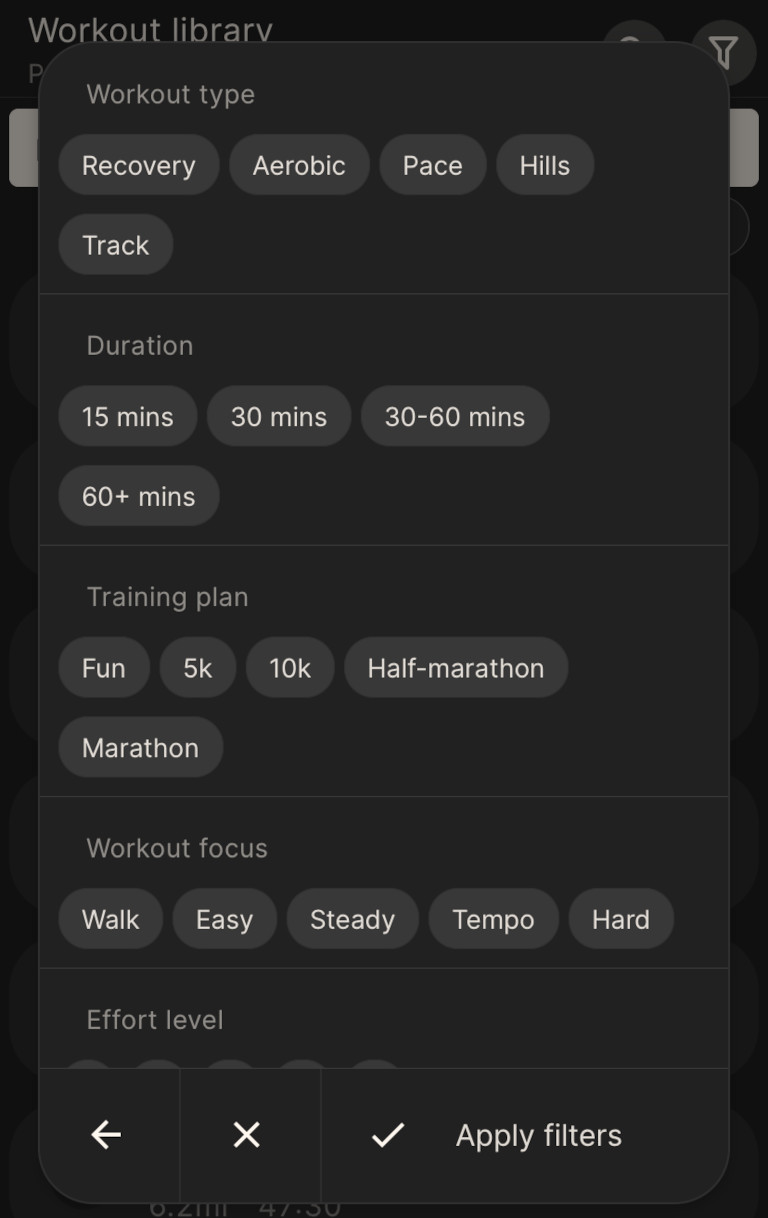Click the back arrow icon
768x1218 pixels.
point(106,1134)
